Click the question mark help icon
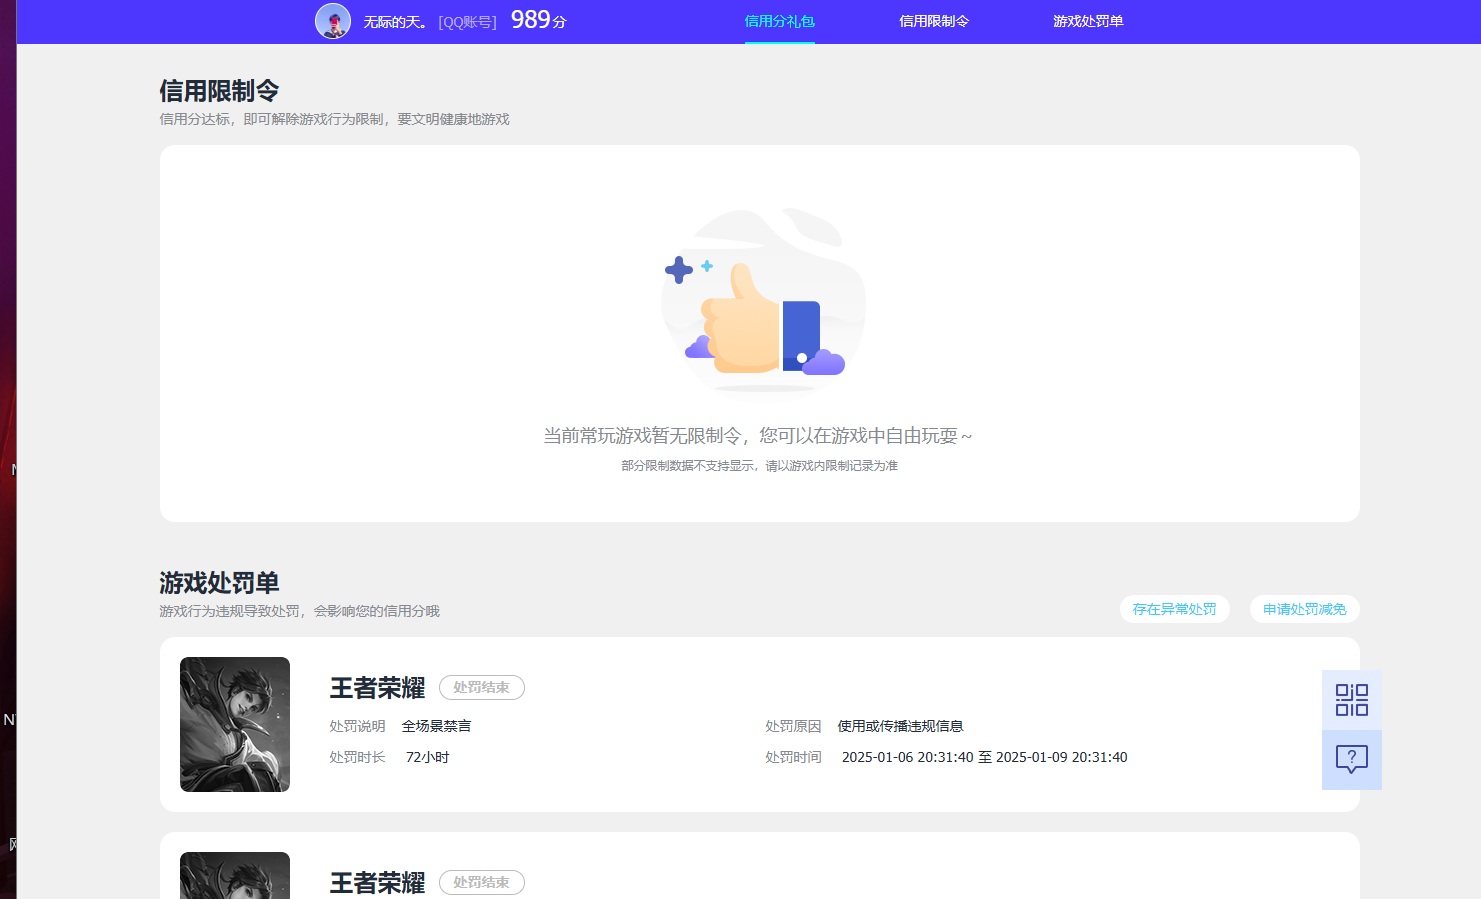 coord(1351,760)
